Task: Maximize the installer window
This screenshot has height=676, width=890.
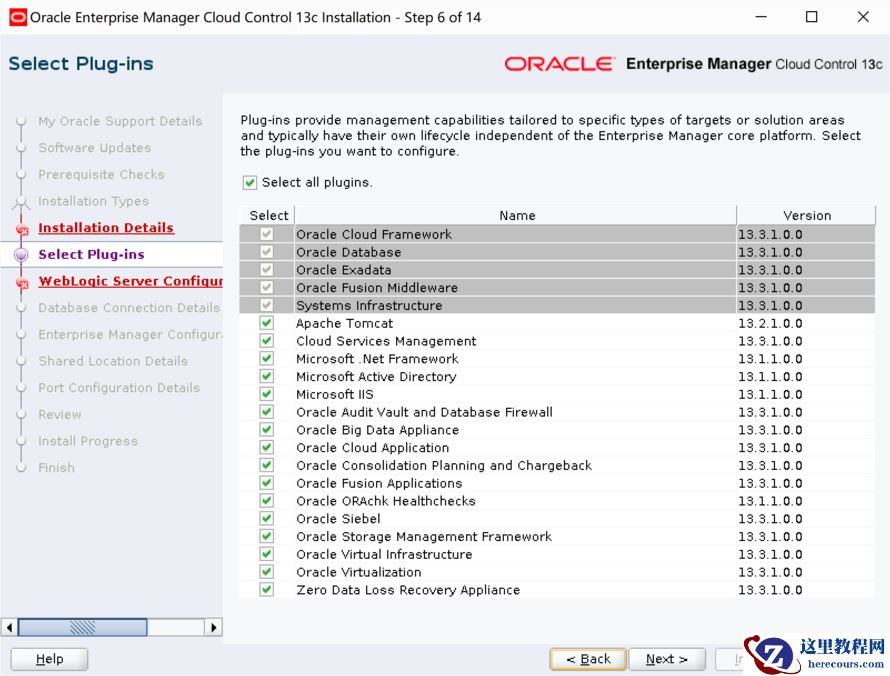Action: [812, 17]
